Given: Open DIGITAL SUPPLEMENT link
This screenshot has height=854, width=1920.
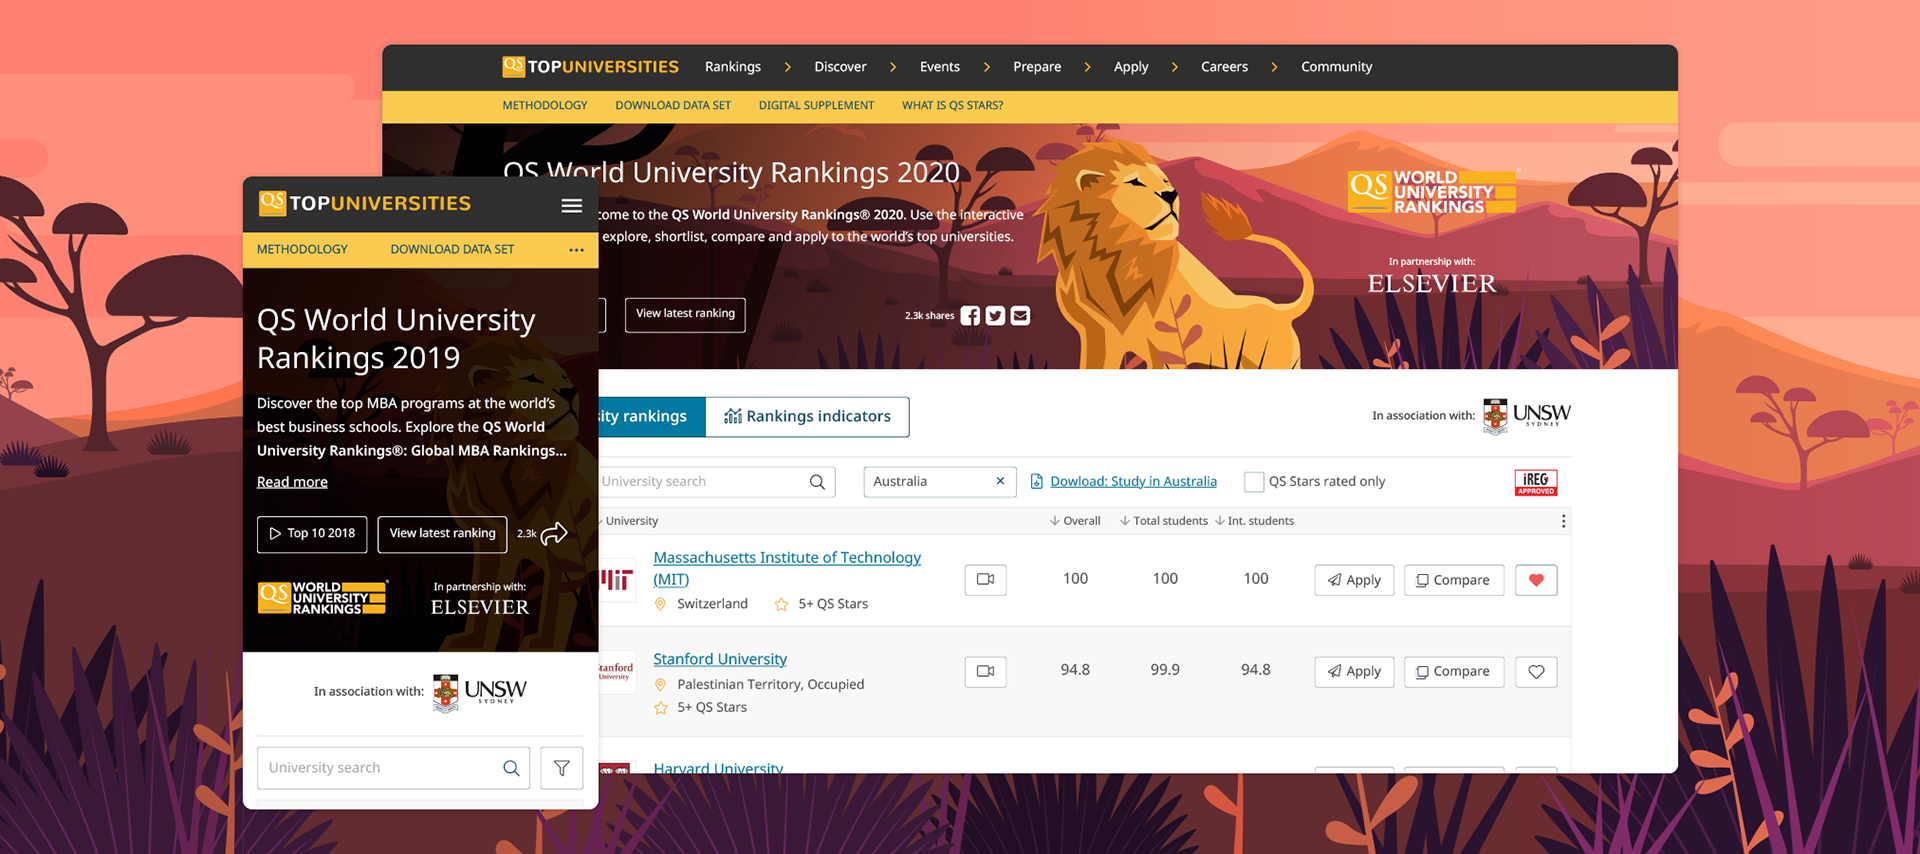Looking at the screenshot, I should [x=816, y=106].
